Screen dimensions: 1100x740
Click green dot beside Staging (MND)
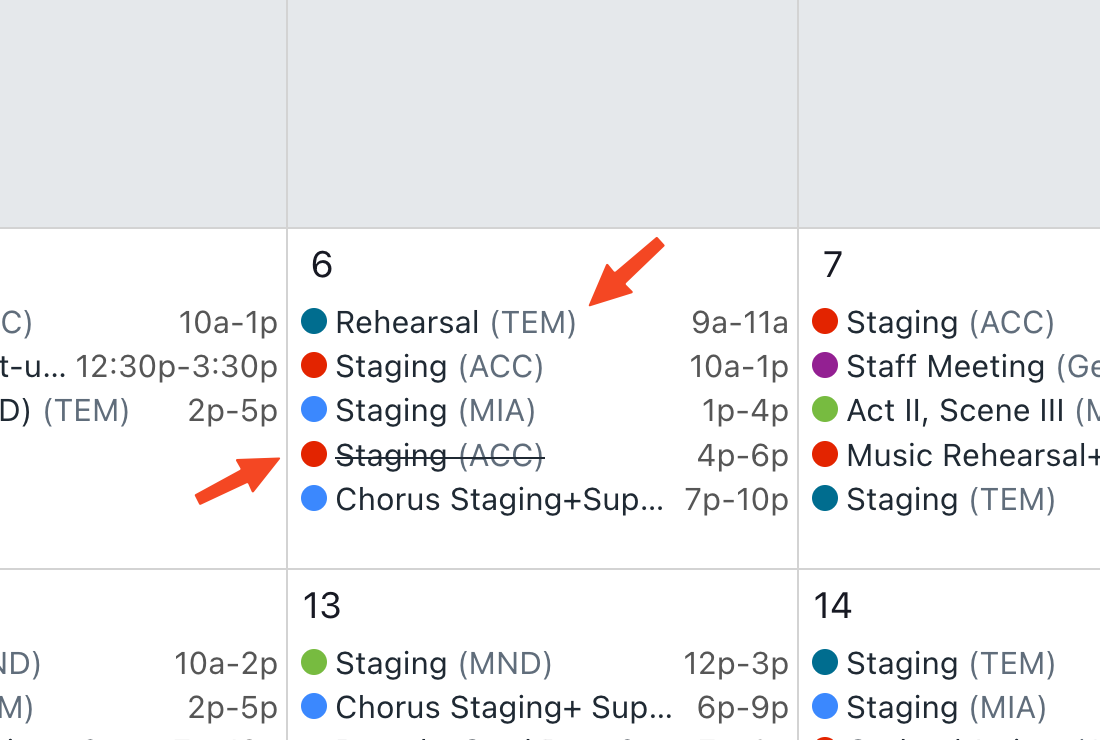314,662
